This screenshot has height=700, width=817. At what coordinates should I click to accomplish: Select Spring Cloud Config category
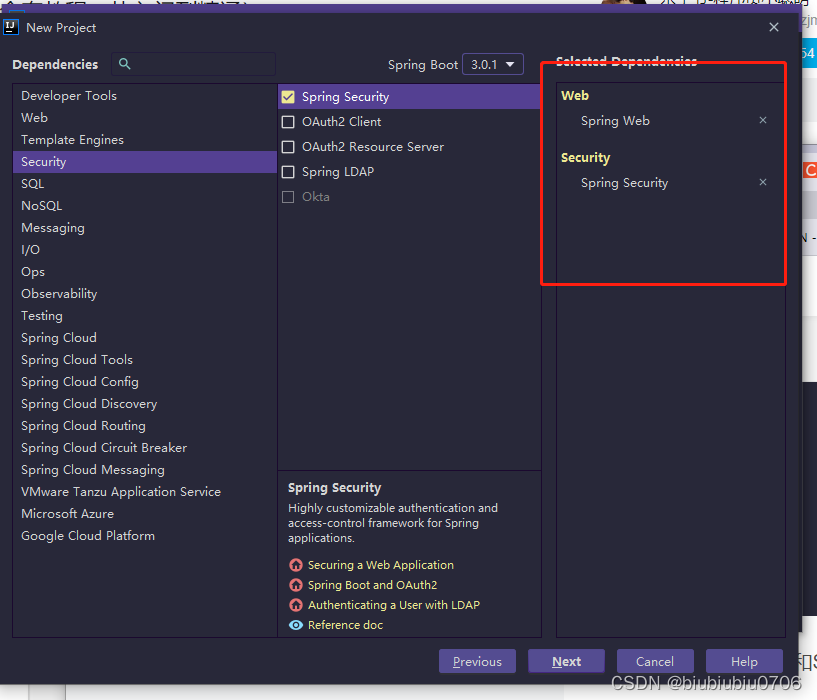tap(145, 382)
